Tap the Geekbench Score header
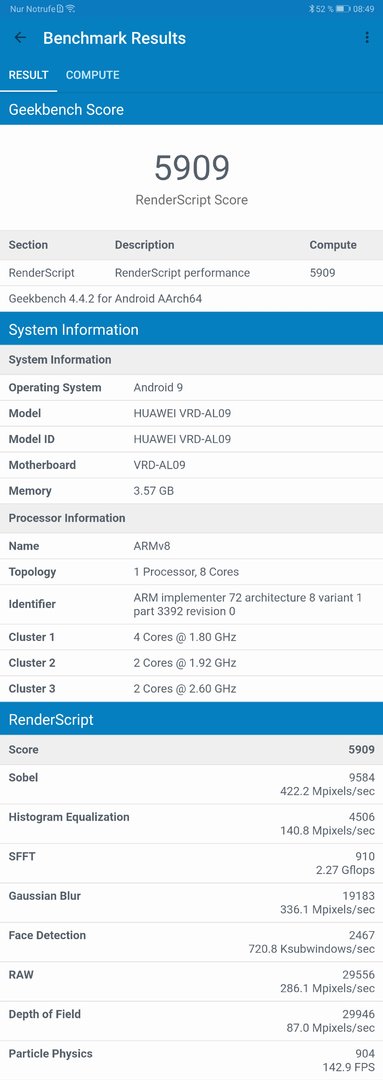Image resolution: width=383 pixels, height=1080 pixels. pyautogui.click(x=192, y=110)
